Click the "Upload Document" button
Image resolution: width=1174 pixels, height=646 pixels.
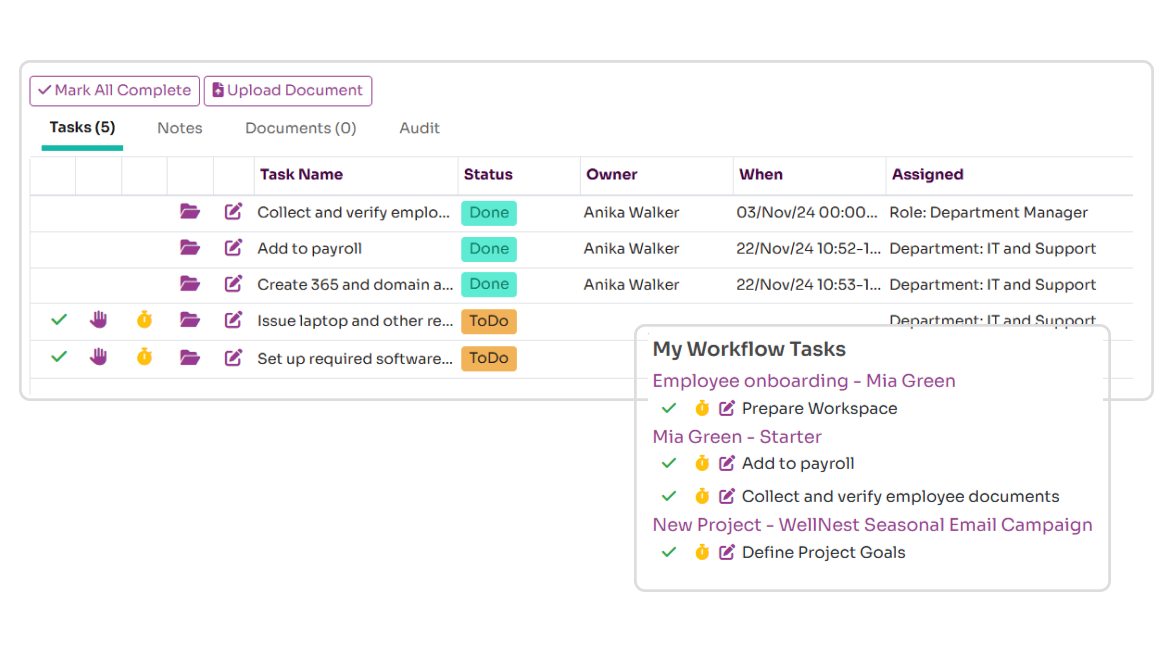pos(288,90)
